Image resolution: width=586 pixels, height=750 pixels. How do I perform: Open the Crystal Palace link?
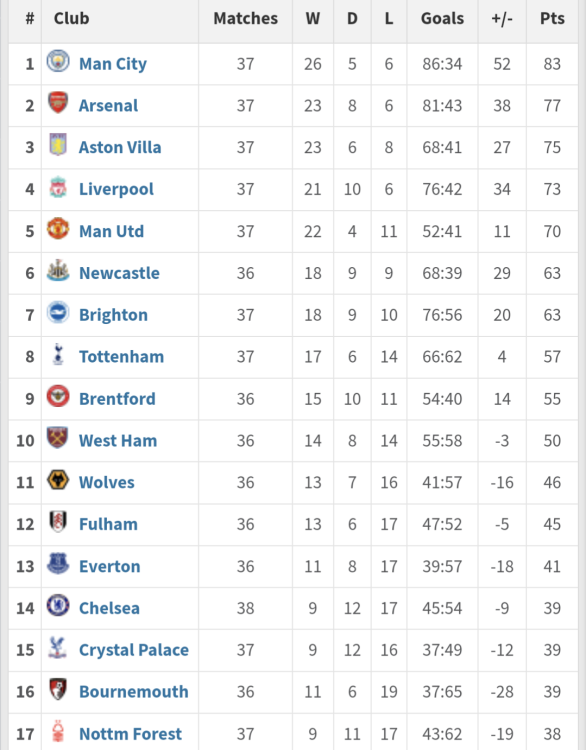tap(134, 650)
